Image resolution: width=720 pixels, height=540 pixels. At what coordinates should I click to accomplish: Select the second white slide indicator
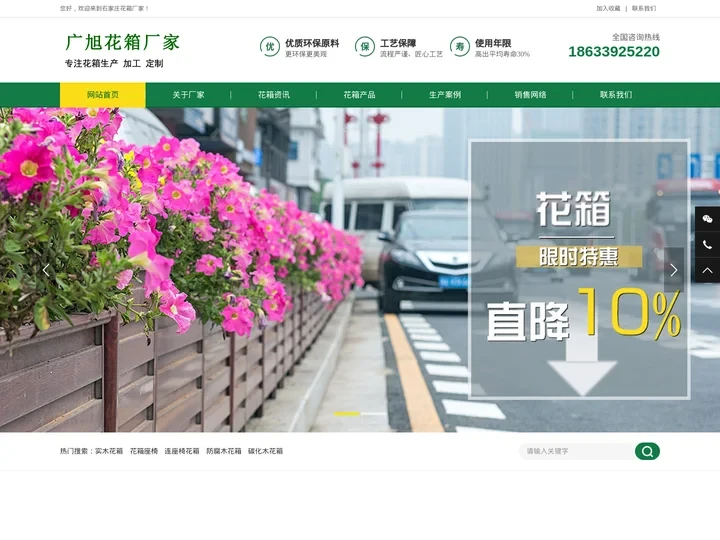click(373, 414)
